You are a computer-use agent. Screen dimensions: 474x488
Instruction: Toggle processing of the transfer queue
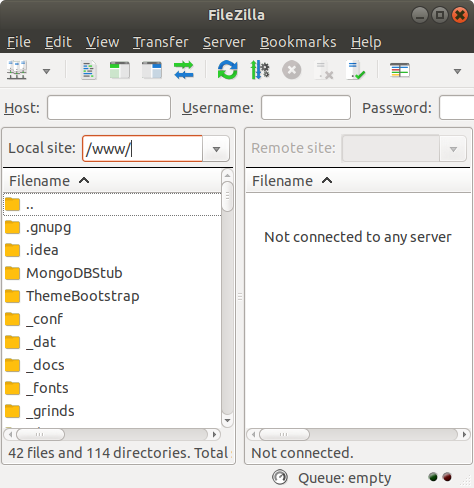pos(260,70)
